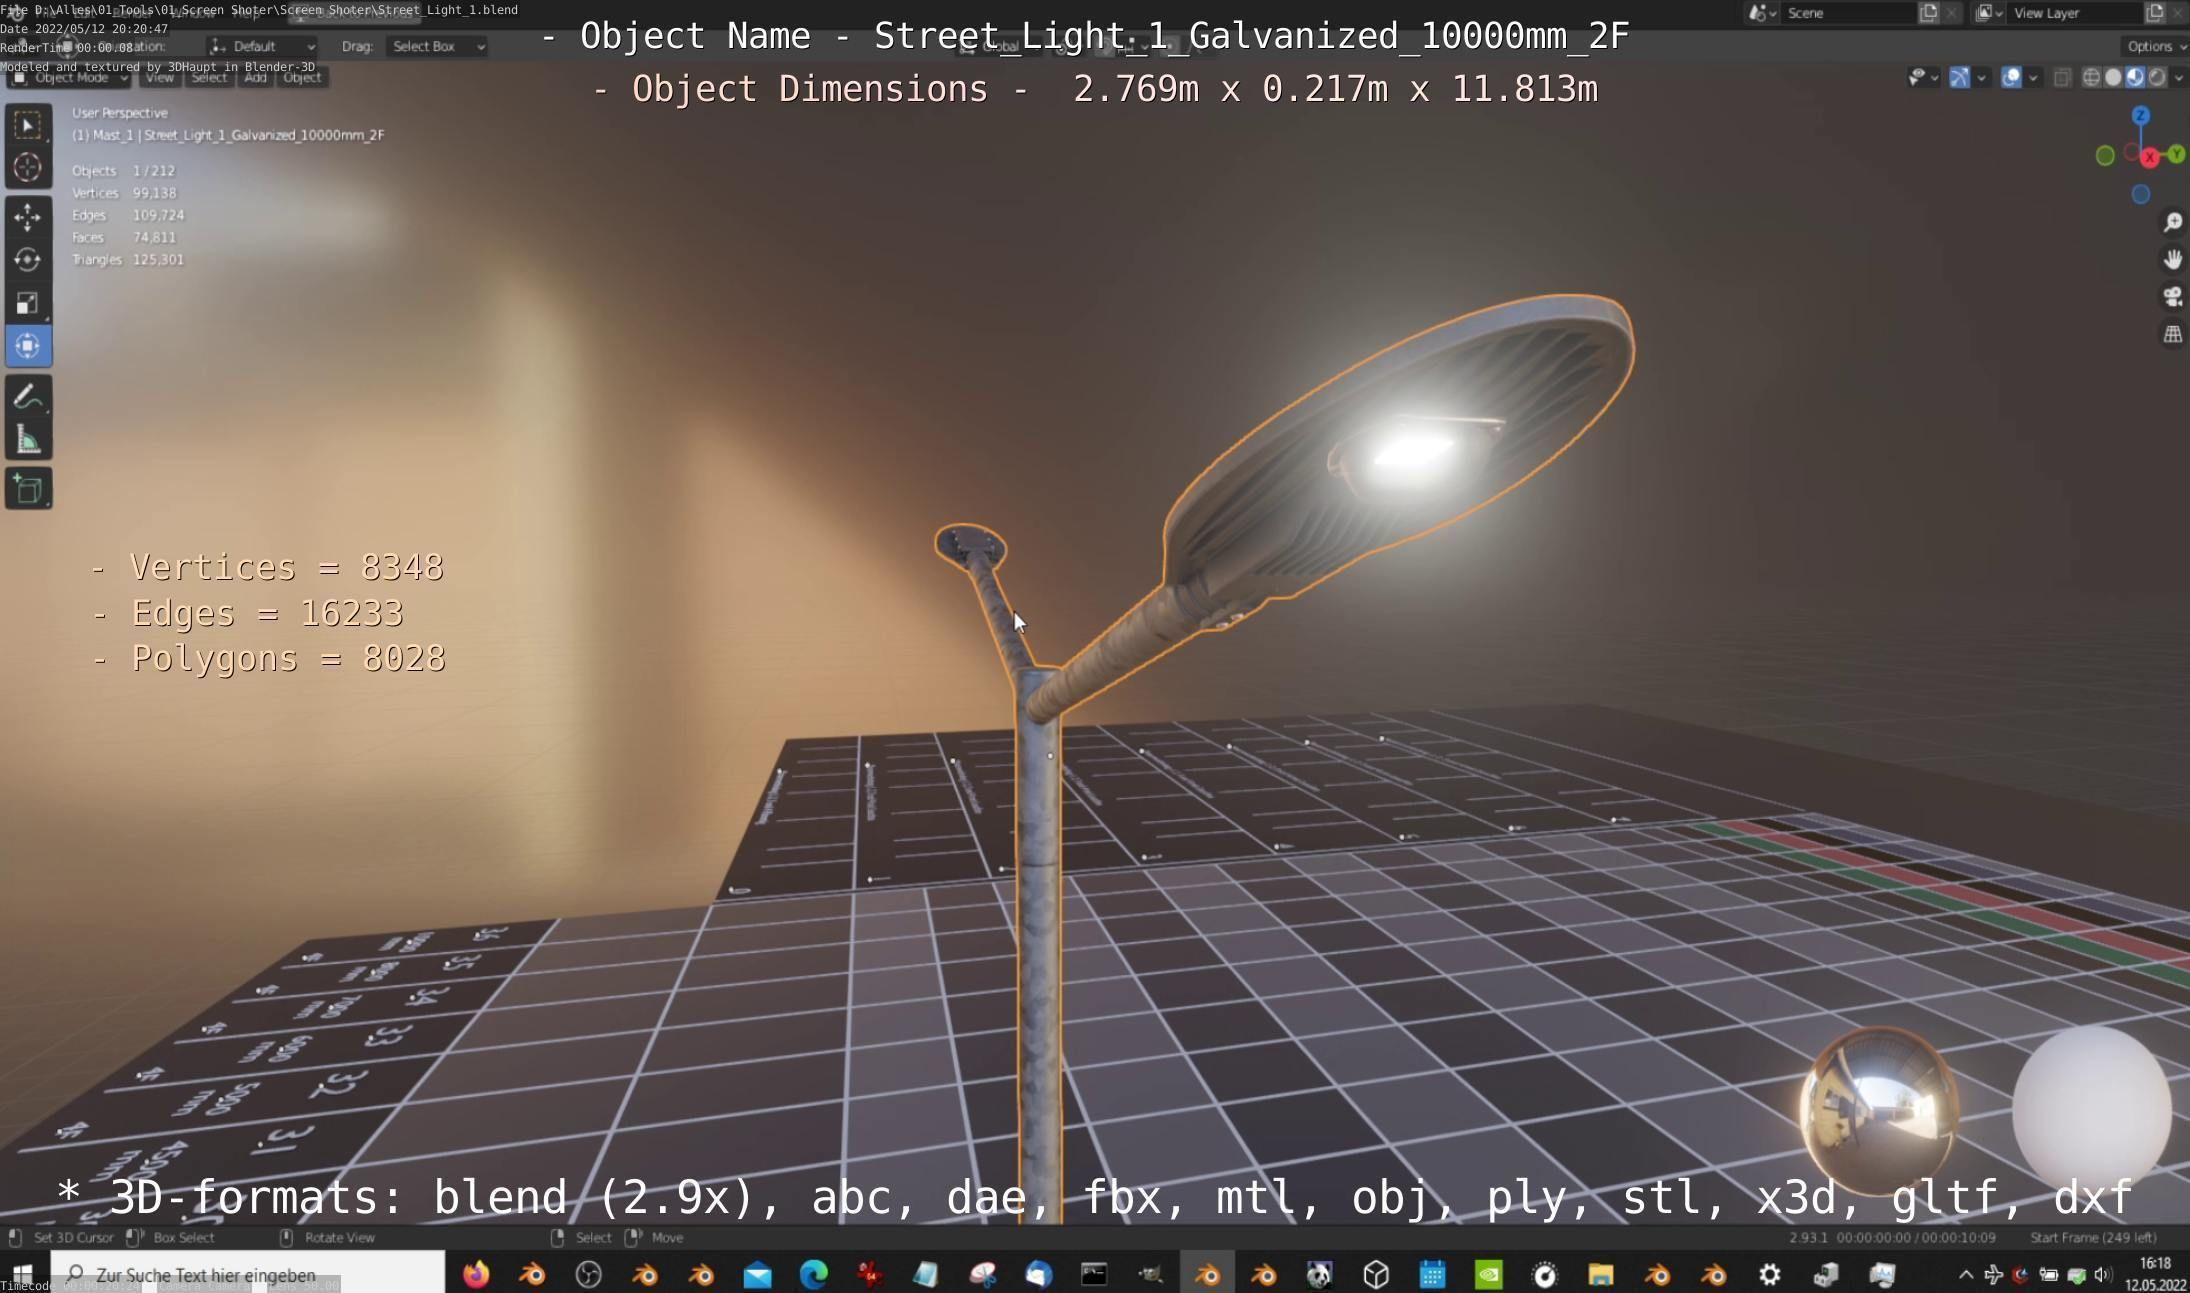2190x1293 pixels.
Task: Select the 3D Cursor tool
Action: click(28, 168)
